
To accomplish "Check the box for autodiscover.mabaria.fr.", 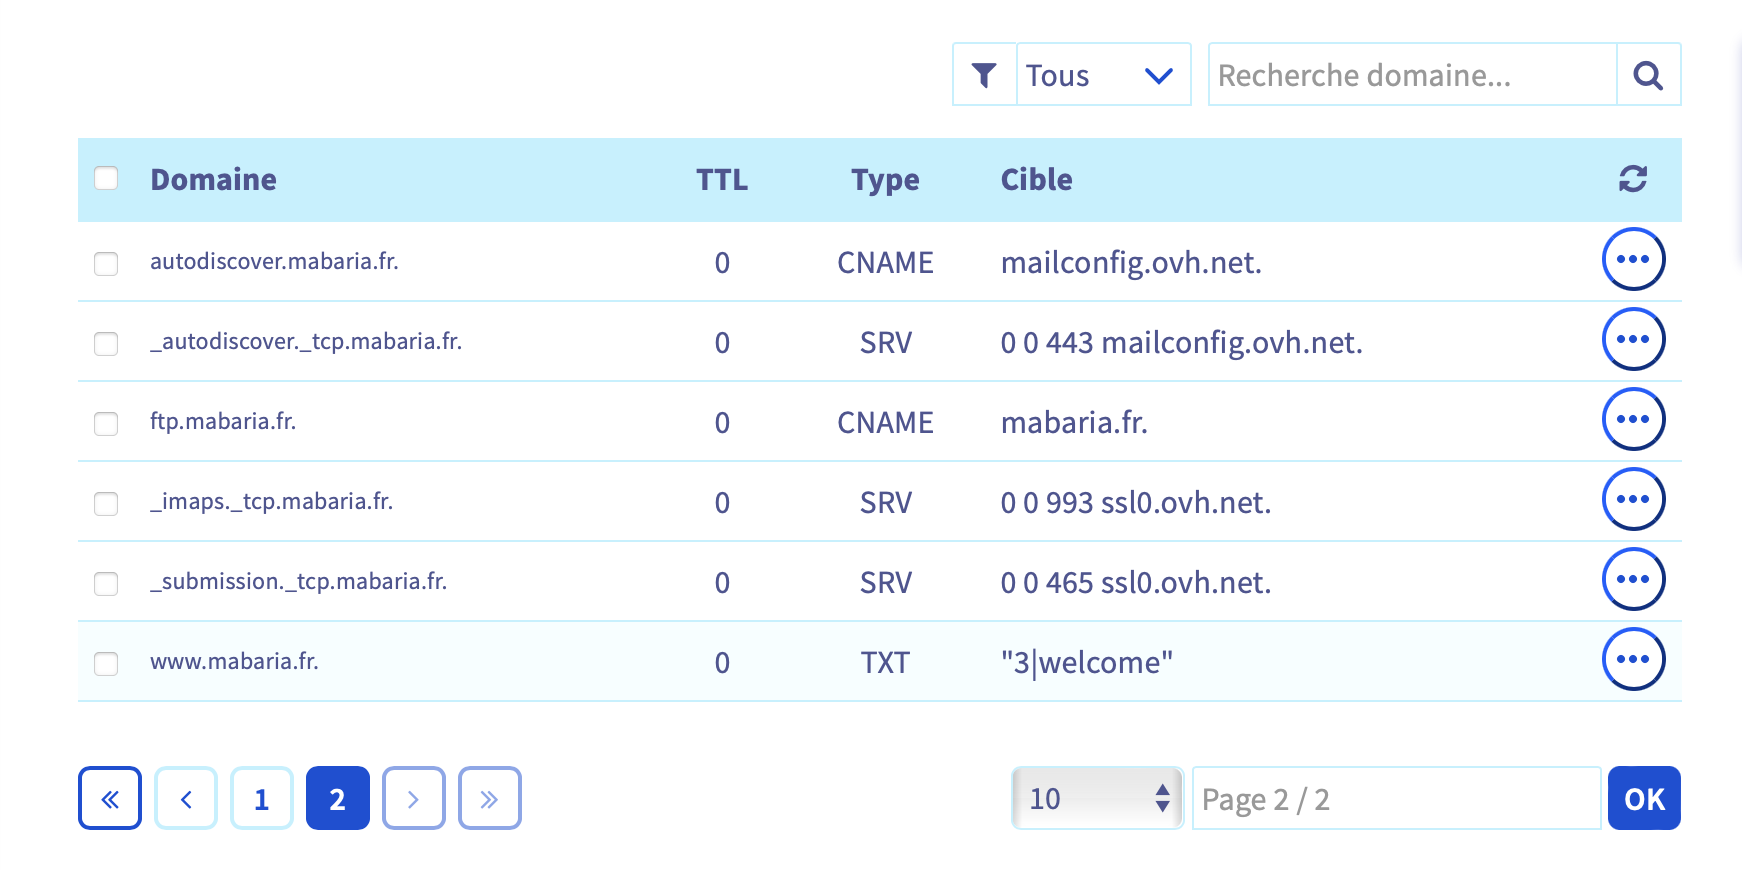I will (x=106, y=263).
